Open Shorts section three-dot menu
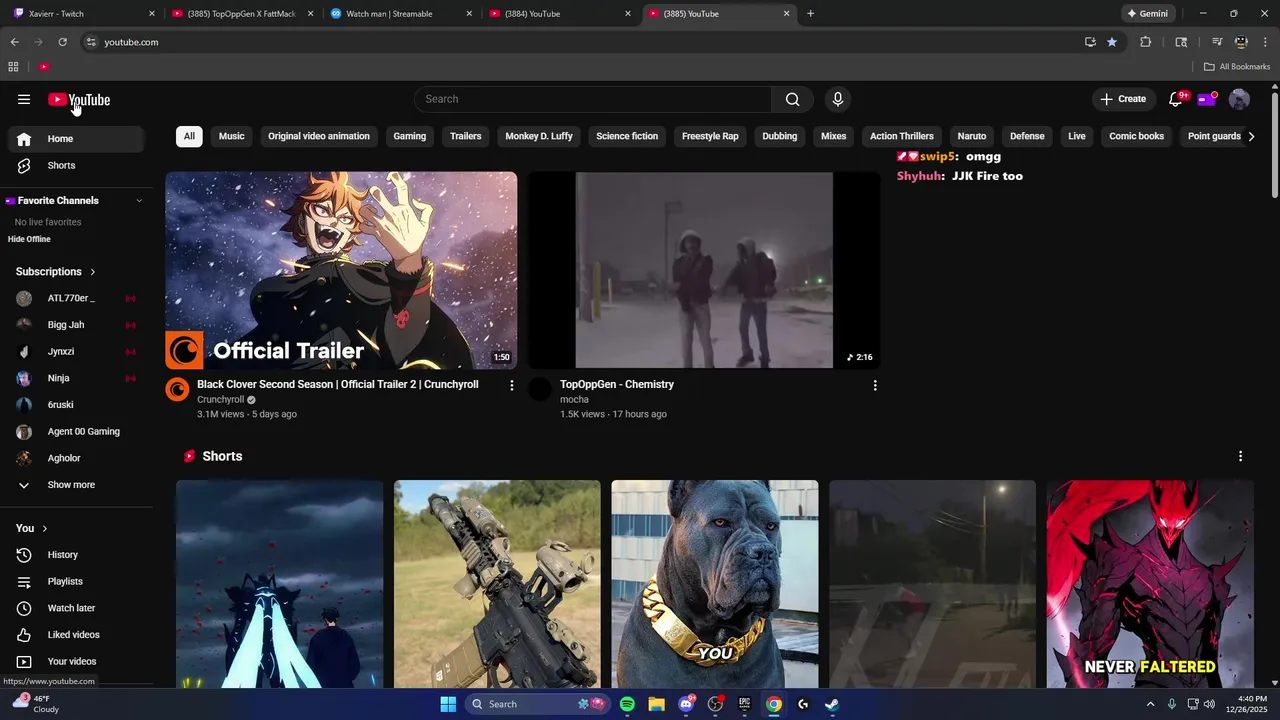 pos(1240,456)
